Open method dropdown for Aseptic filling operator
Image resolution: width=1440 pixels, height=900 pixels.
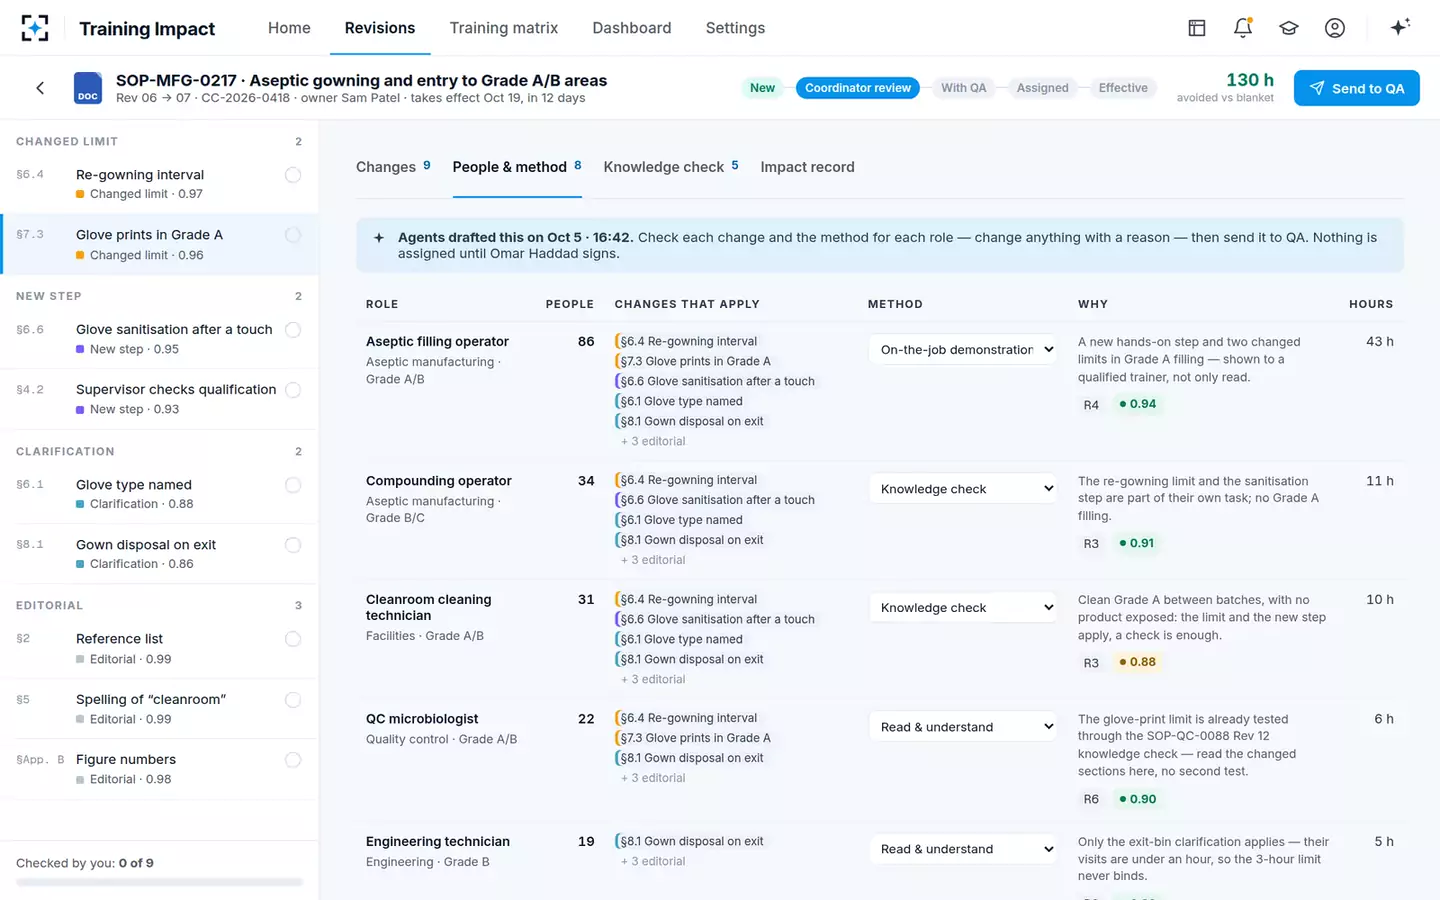tap(963, 349)
